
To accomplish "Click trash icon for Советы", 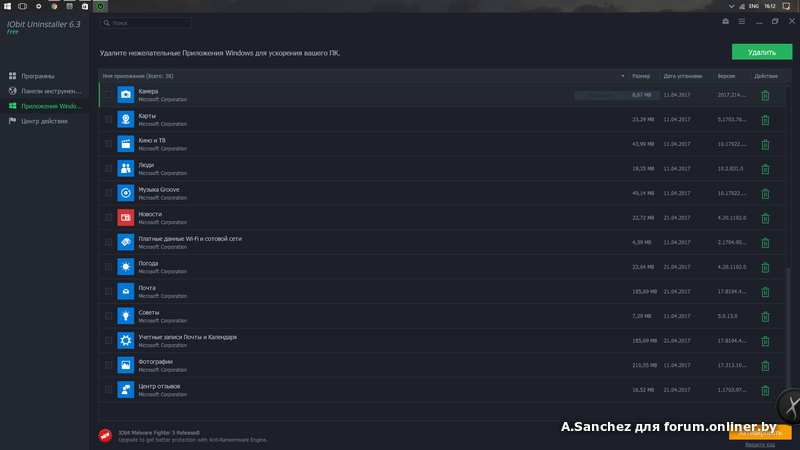I will point(765,316).
